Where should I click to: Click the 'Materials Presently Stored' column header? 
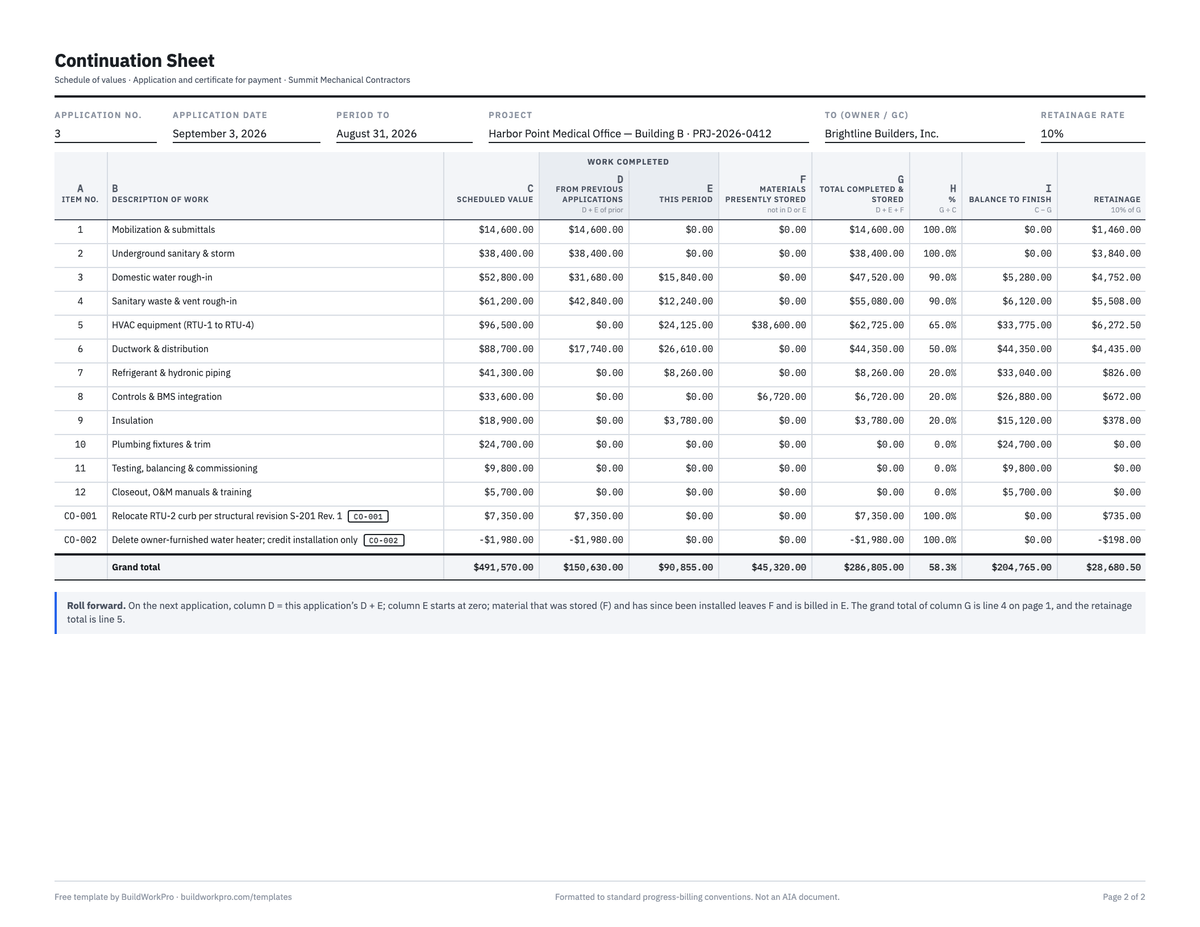click(765, 194)
